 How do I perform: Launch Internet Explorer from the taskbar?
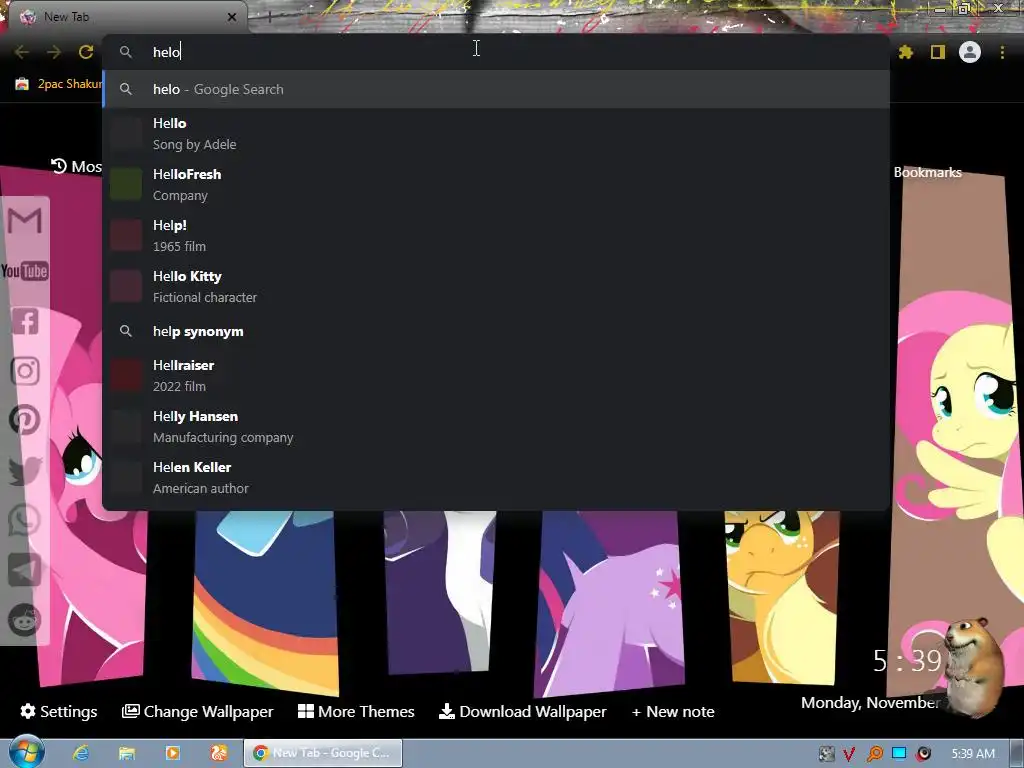(x=80, y=753)
